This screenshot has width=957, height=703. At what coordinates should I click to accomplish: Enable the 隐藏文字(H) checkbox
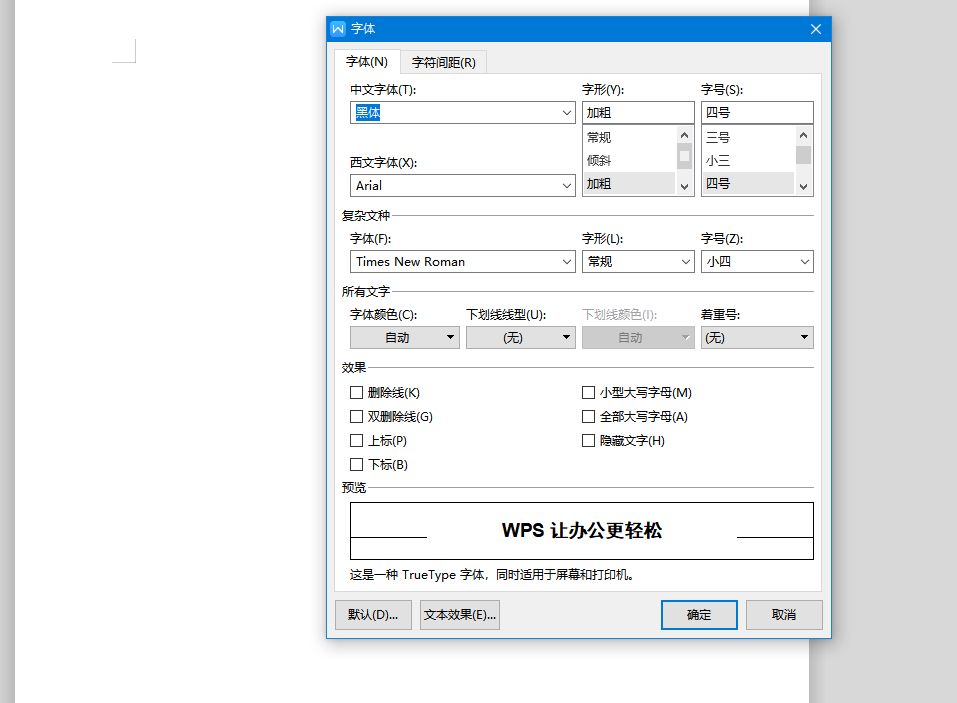tap(588, 440)
